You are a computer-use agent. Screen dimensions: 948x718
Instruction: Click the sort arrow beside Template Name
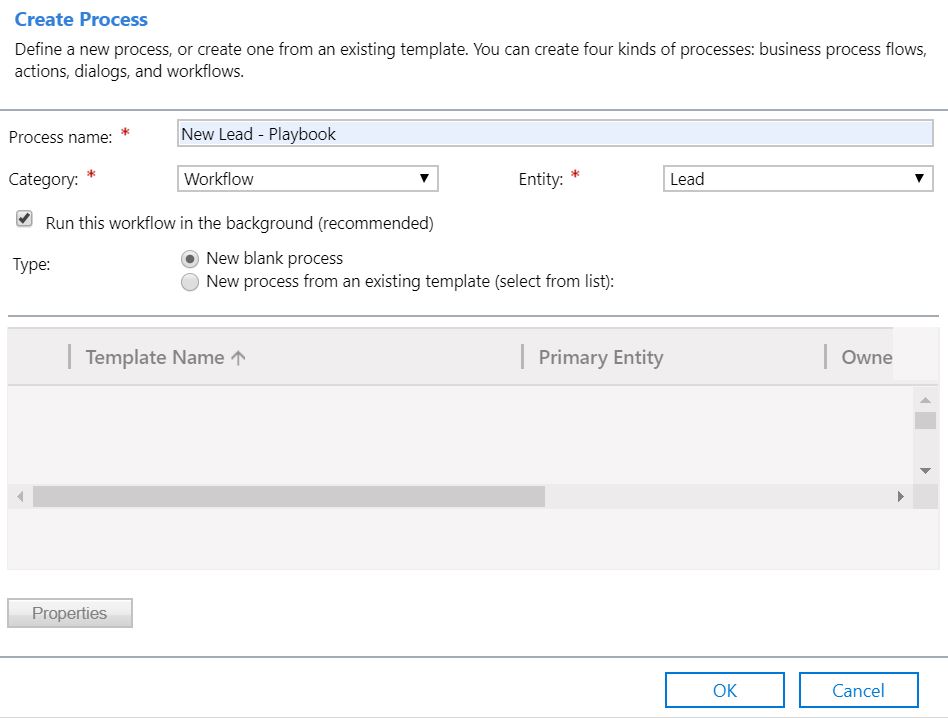point(238,358)
